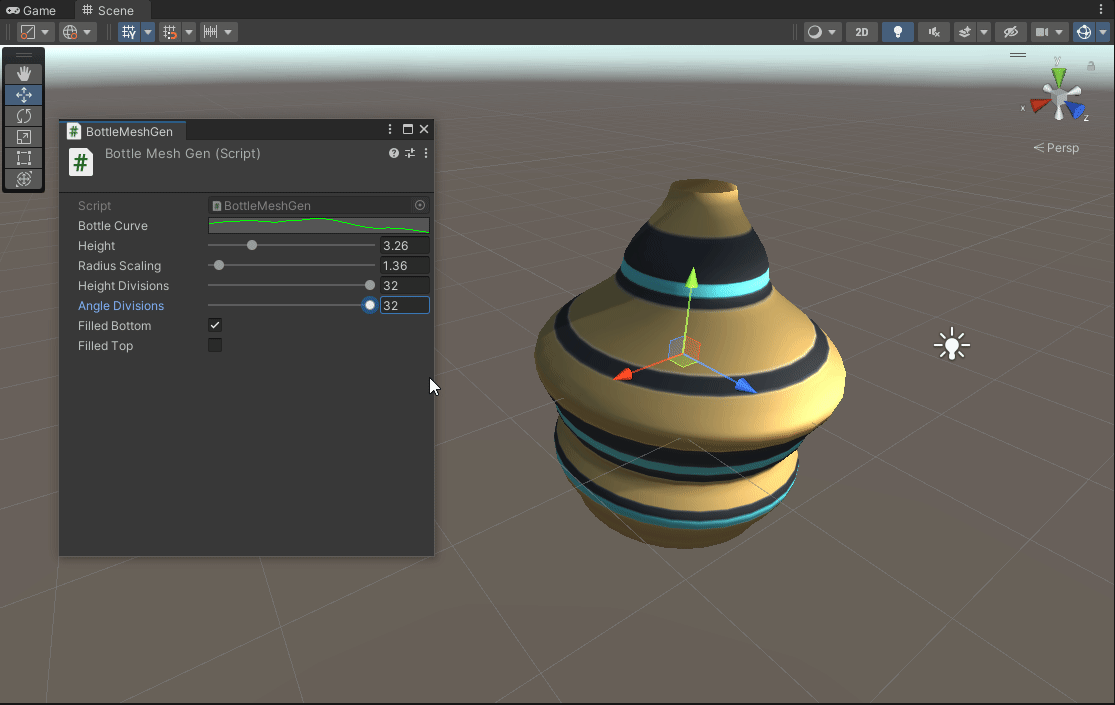Viewport: 1115px width, 705px height.
Task: Select the Scale tool
Action: 23,137
